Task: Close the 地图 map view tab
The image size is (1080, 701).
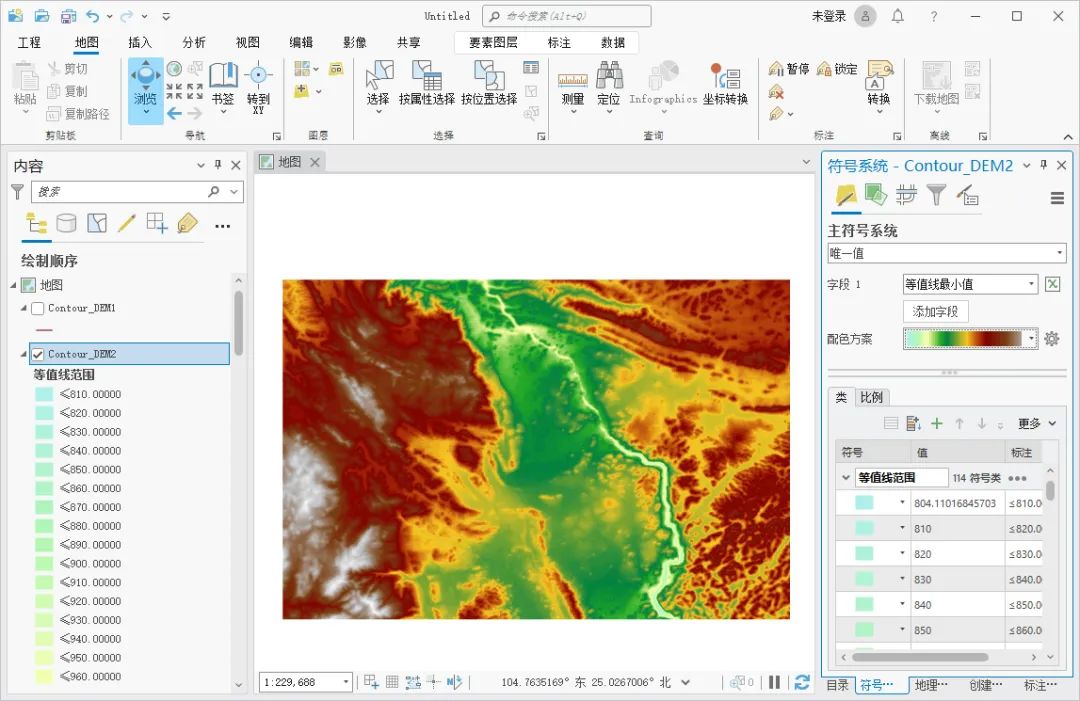Action: click(315, 163)
